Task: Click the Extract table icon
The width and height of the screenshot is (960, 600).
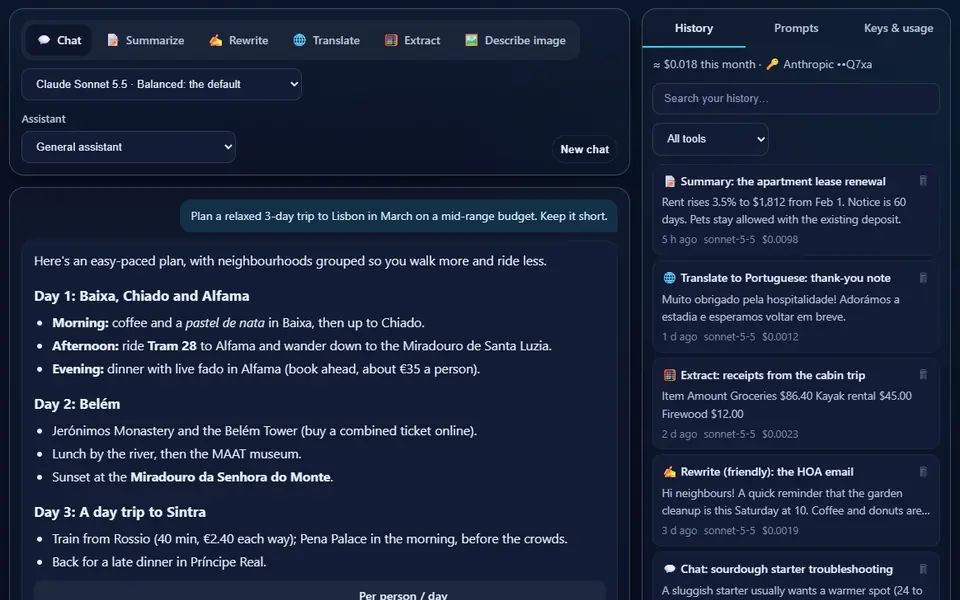Action: point(391,40)
